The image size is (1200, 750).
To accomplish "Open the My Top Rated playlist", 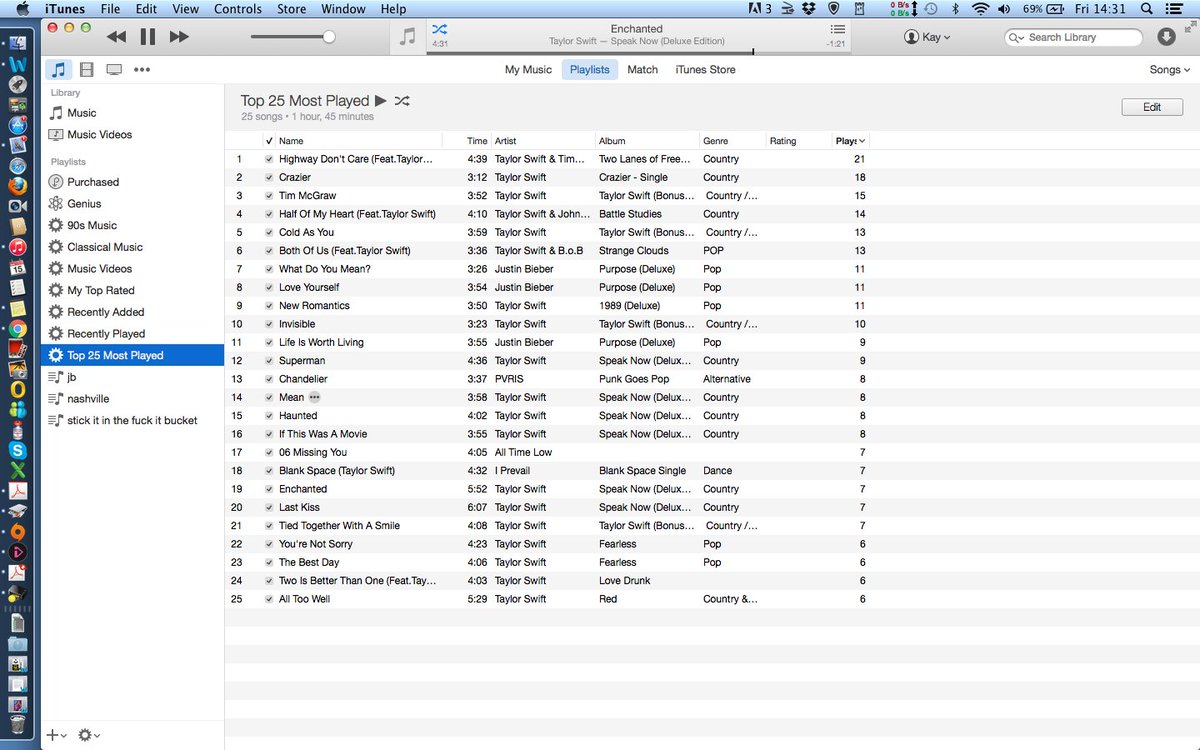I will pyautogui.click(x=132, y=291).
